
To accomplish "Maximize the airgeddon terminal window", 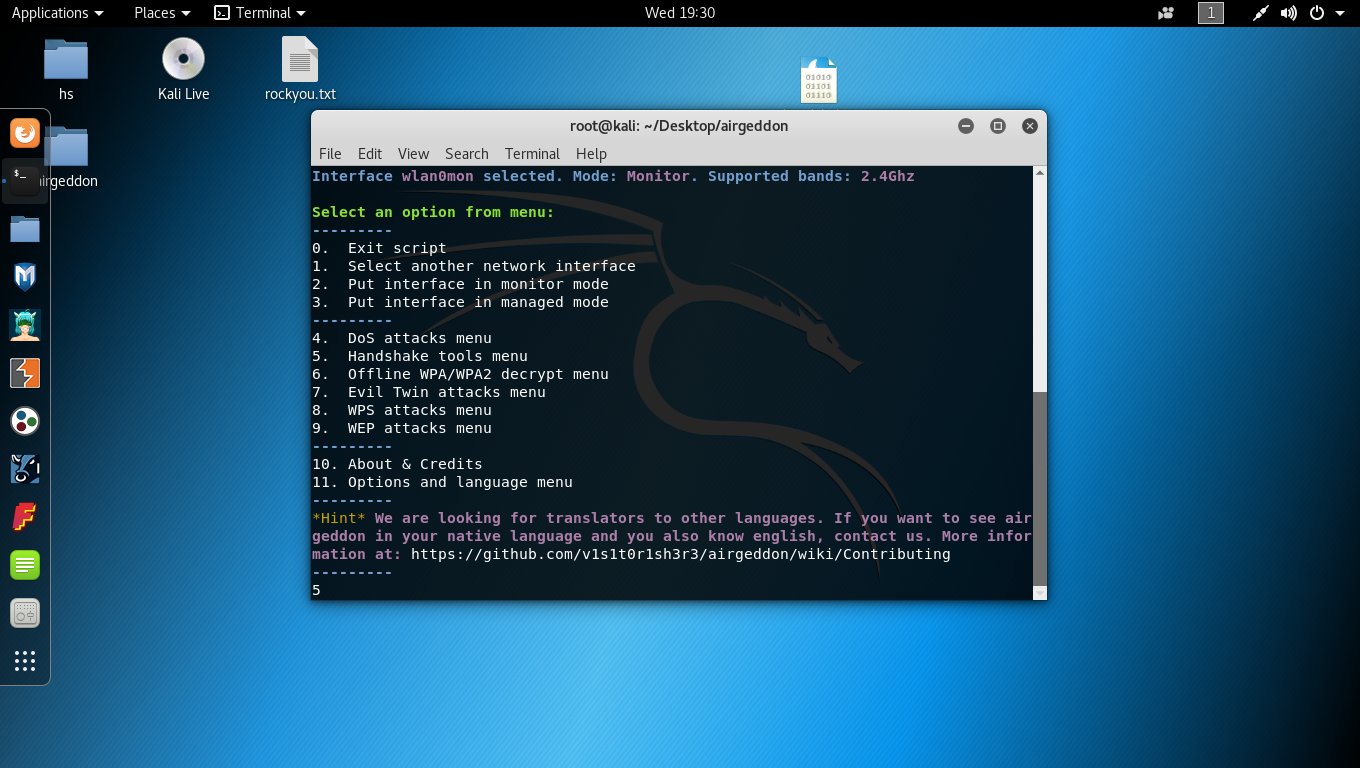I will 998,126.
